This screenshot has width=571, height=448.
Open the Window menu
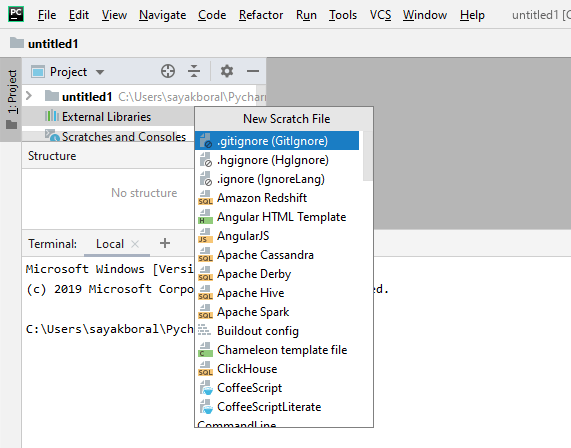tap(425, 15)
